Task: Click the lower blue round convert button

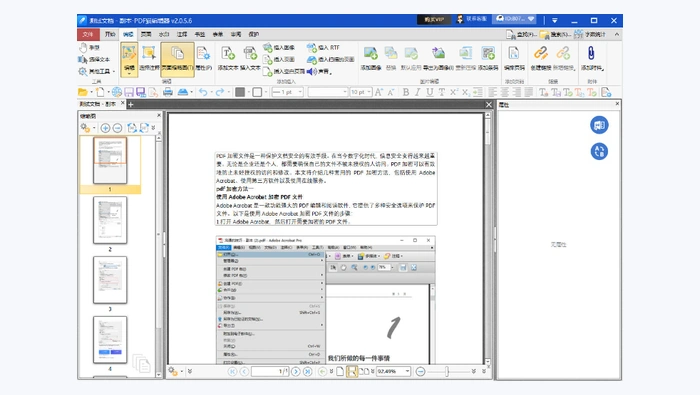Action: pyautogui.click(x=599, y=151)
